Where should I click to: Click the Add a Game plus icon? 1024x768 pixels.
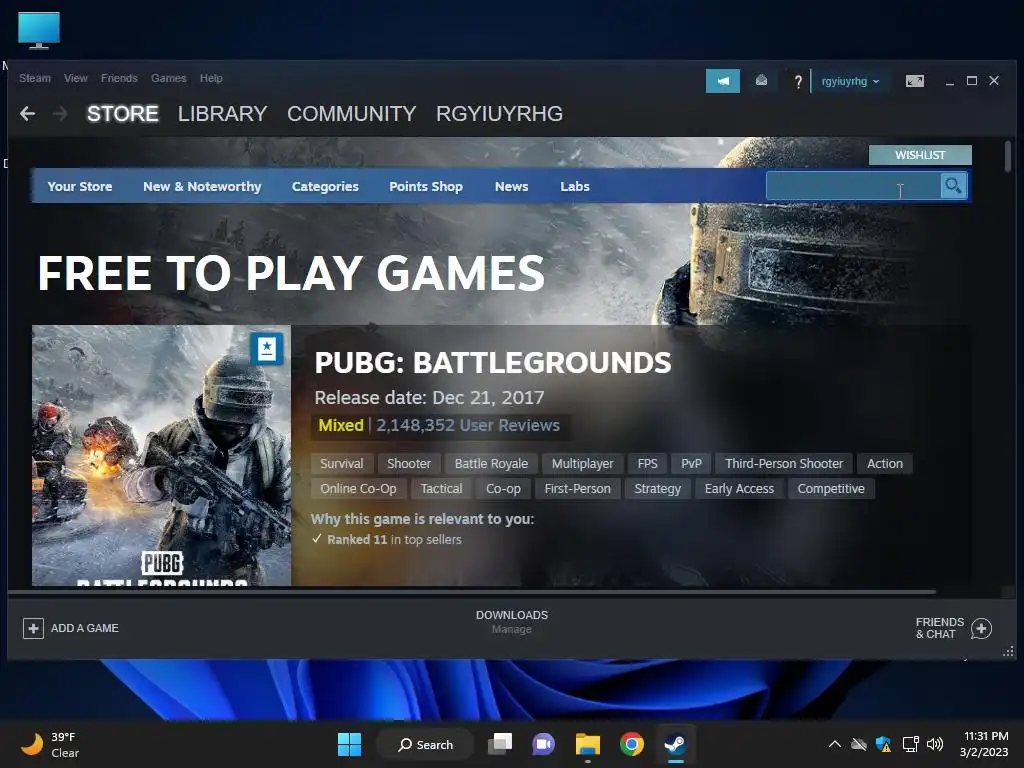[x=33, y=628]
